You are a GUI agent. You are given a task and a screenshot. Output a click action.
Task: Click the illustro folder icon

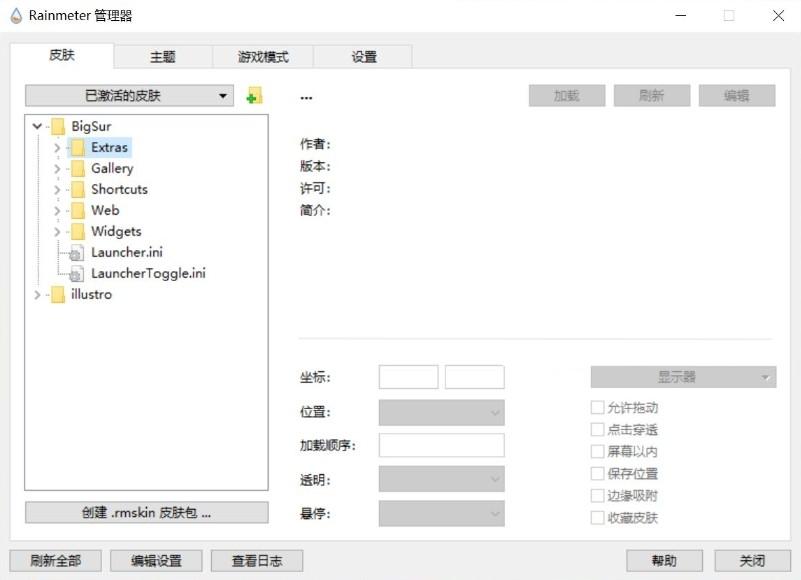58,295
